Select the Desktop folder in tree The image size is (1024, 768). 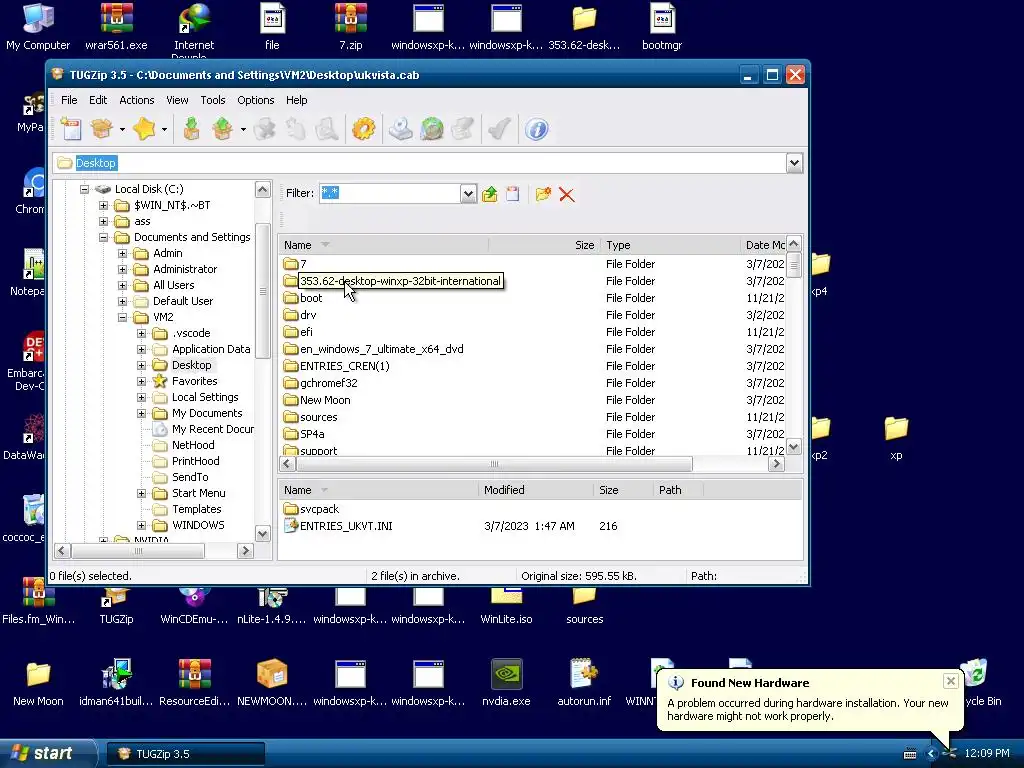pyautogui.click(x=191, y=365)
